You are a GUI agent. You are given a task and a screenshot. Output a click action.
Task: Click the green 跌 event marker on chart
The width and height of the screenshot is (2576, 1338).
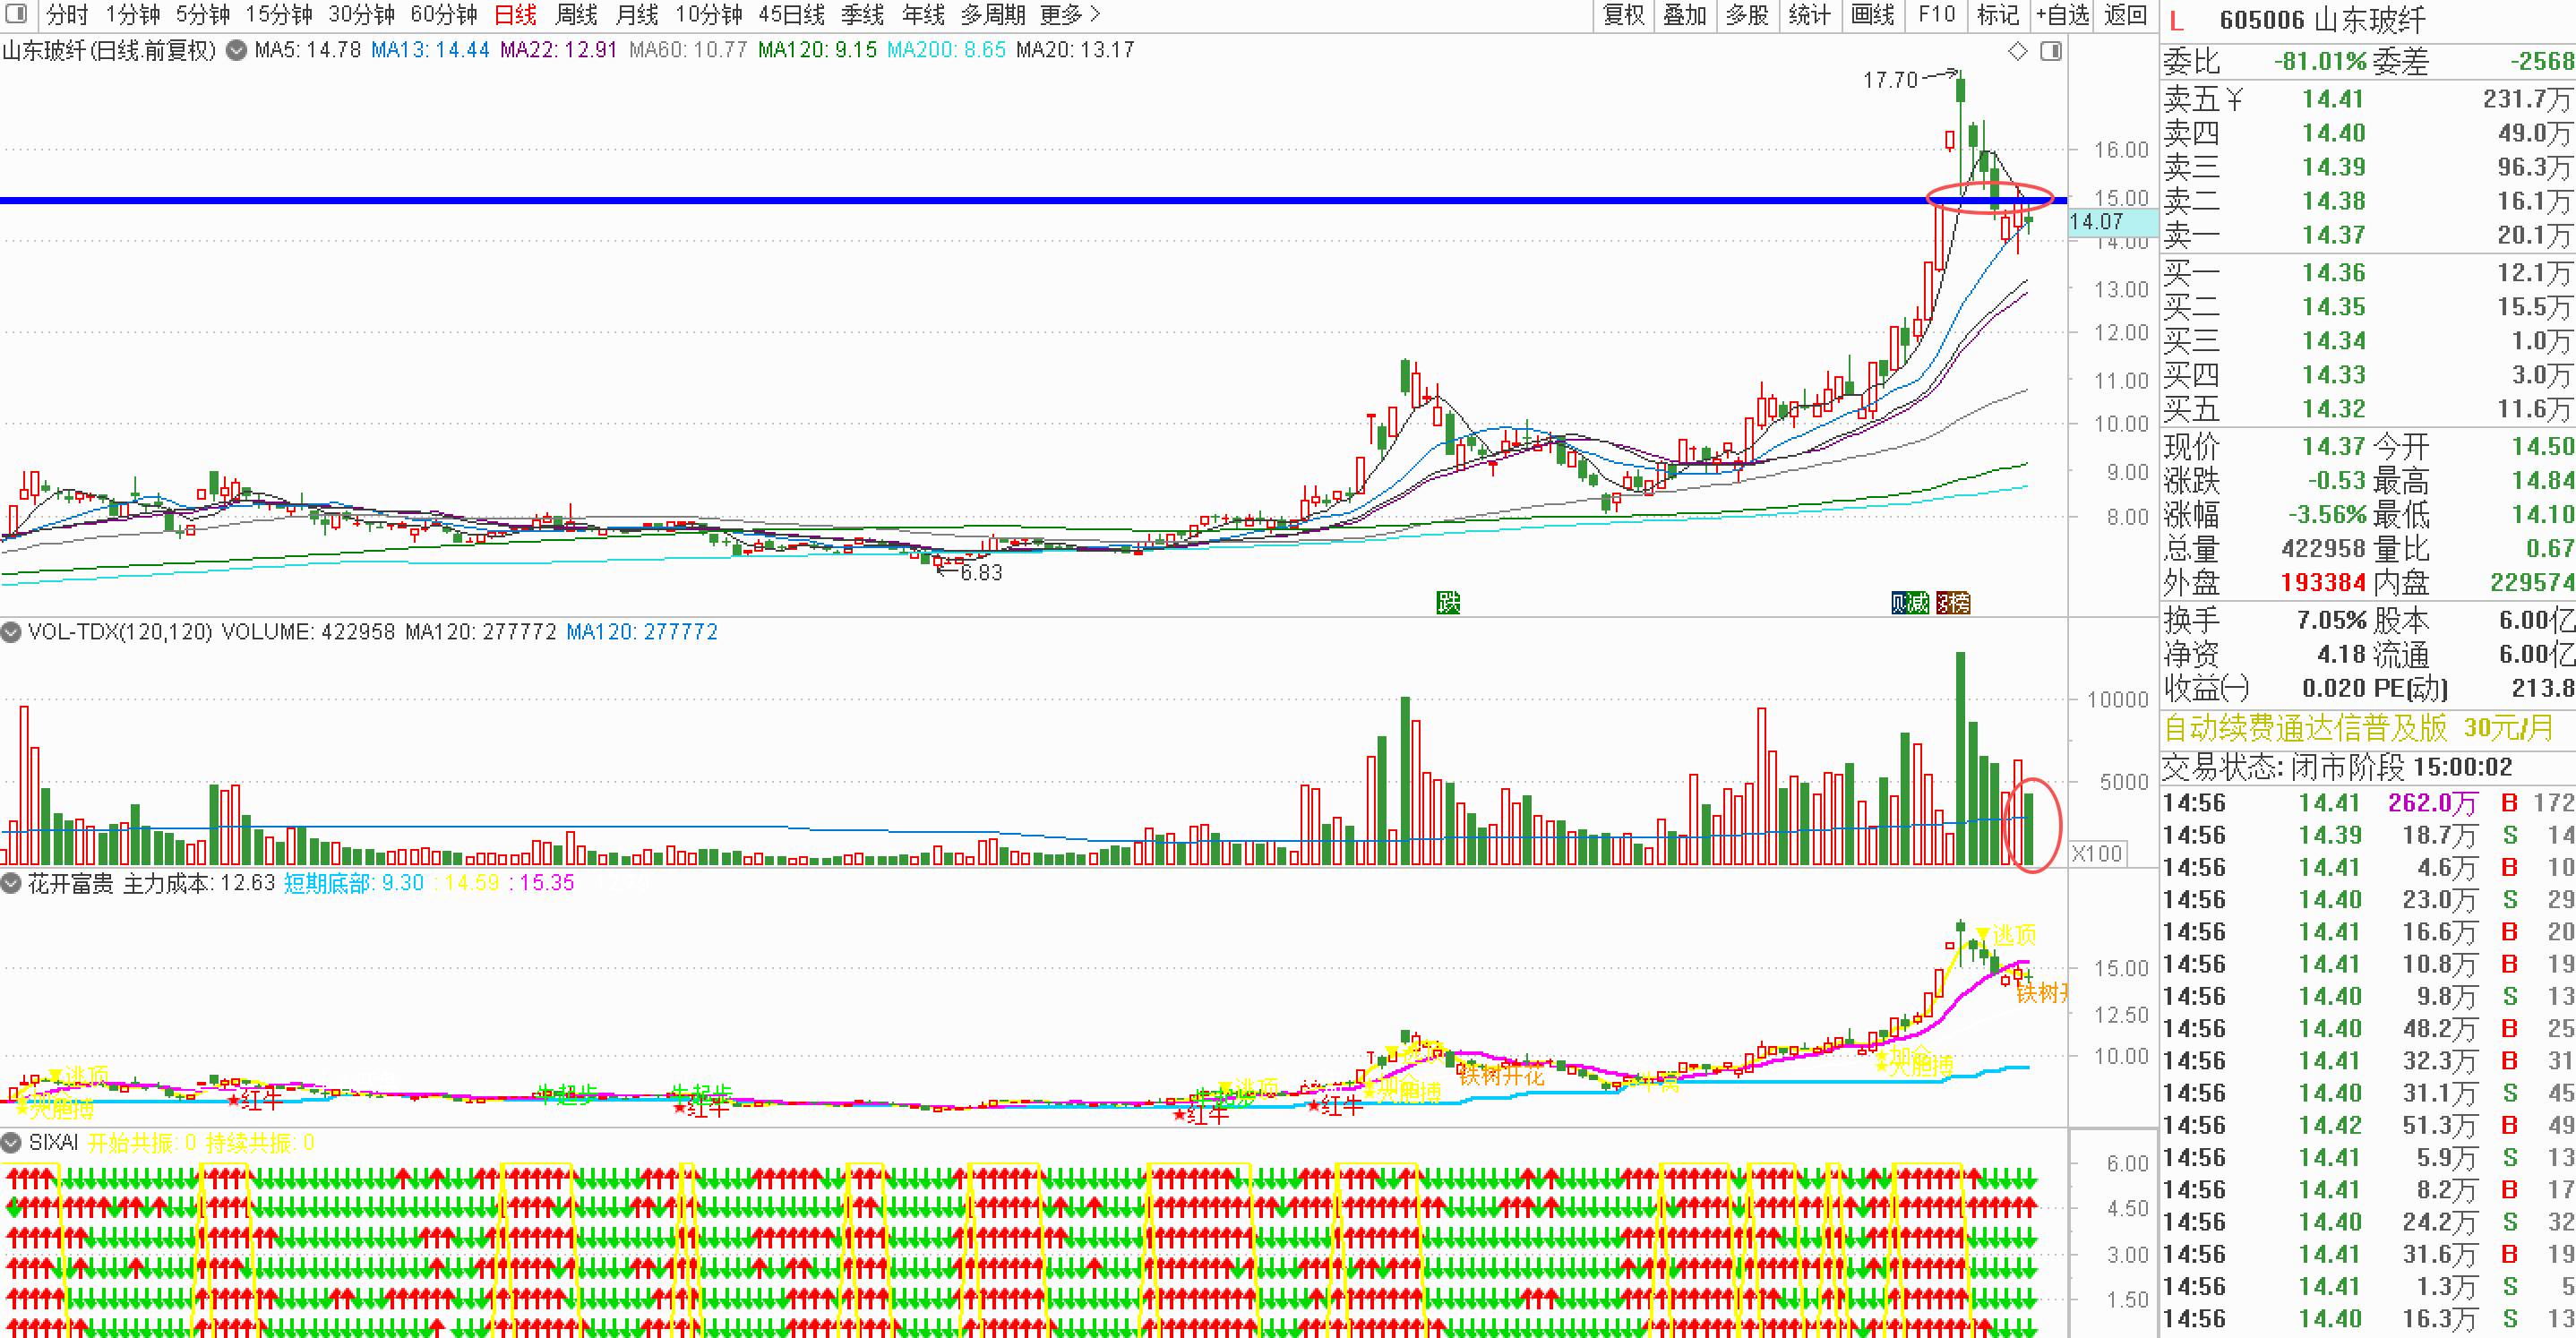point(1448,603)
